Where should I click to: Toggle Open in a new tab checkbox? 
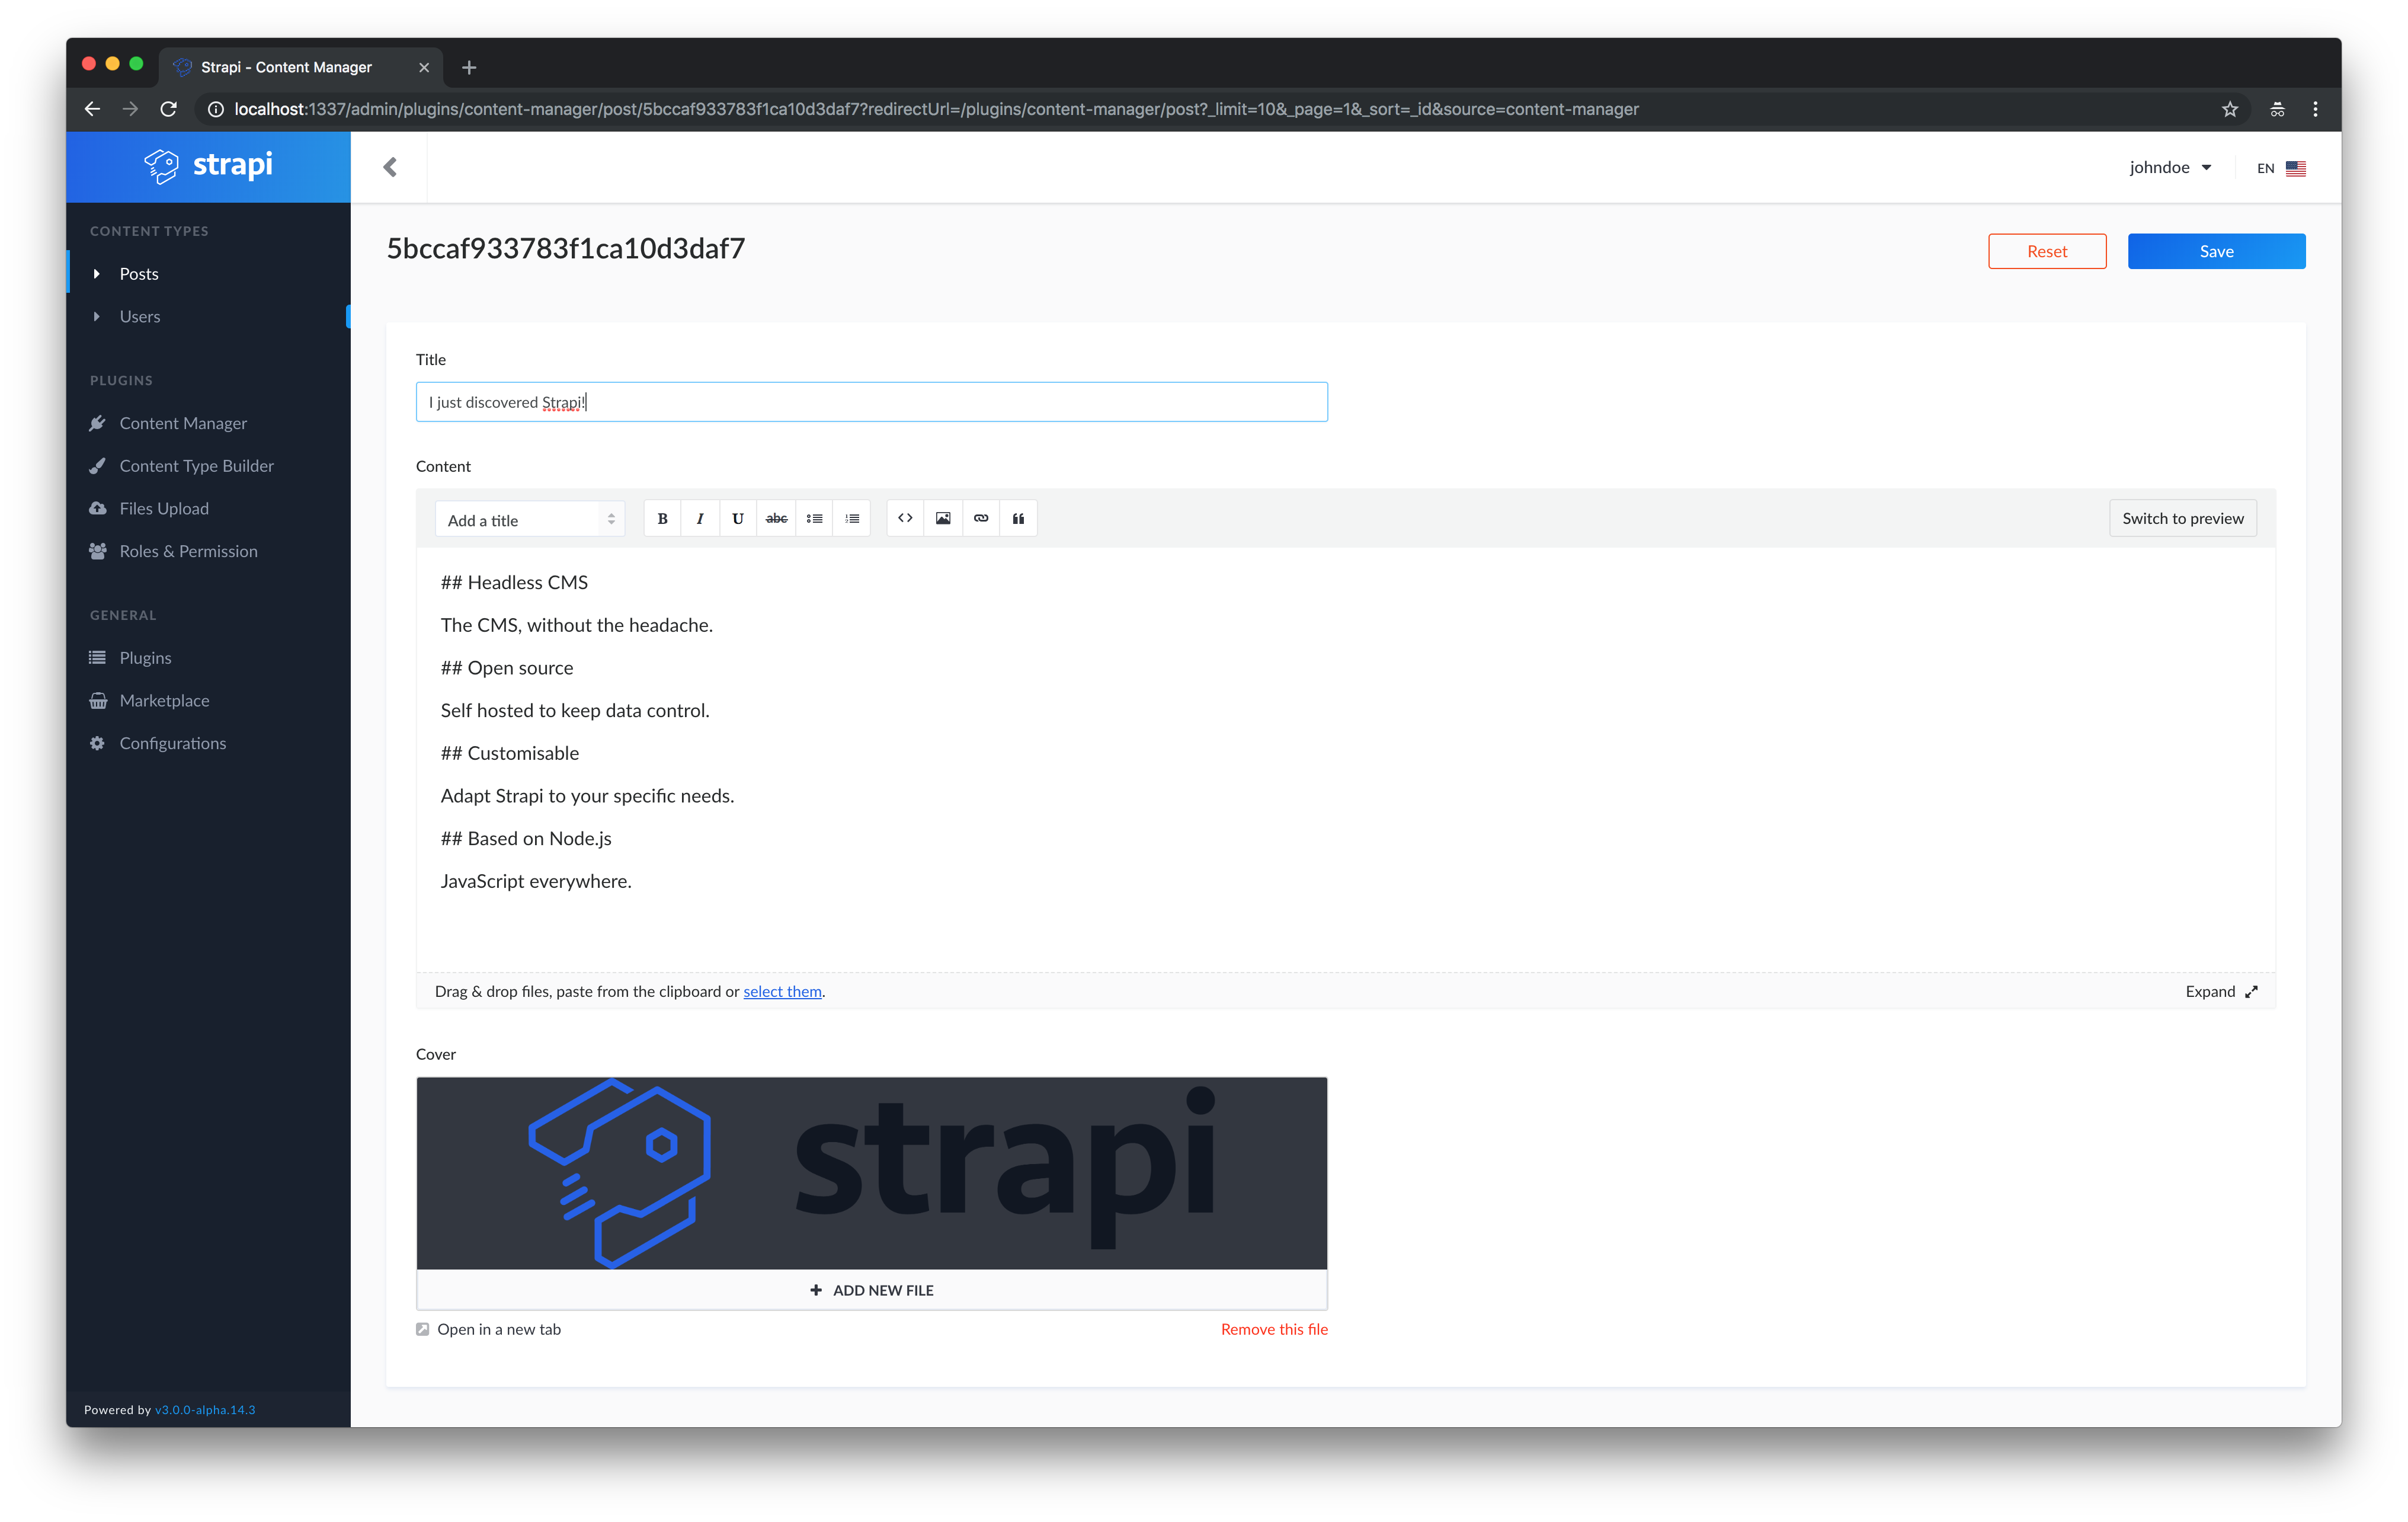(x=423, y=1329)
